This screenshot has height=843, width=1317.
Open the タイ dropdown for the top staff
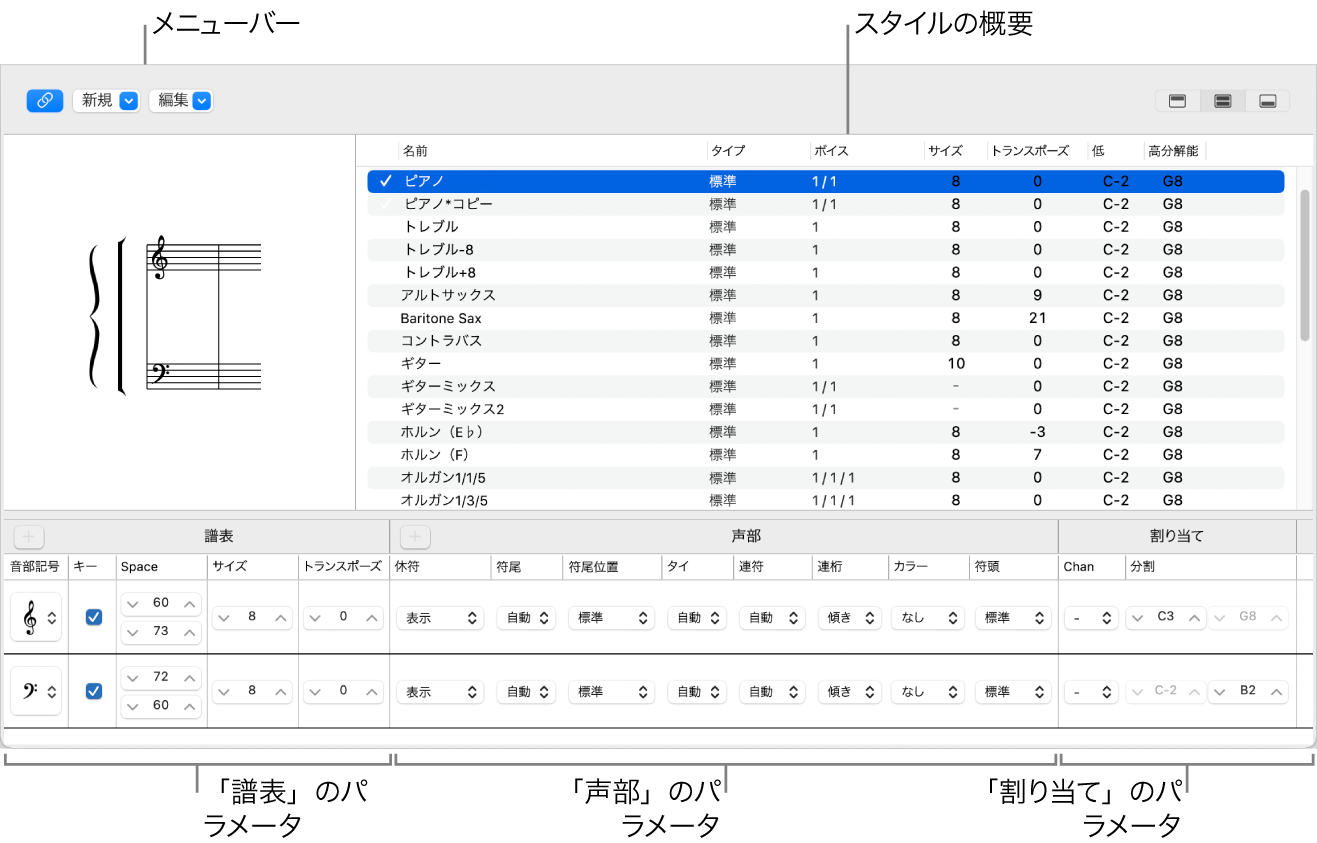click(x=697, y=617)
